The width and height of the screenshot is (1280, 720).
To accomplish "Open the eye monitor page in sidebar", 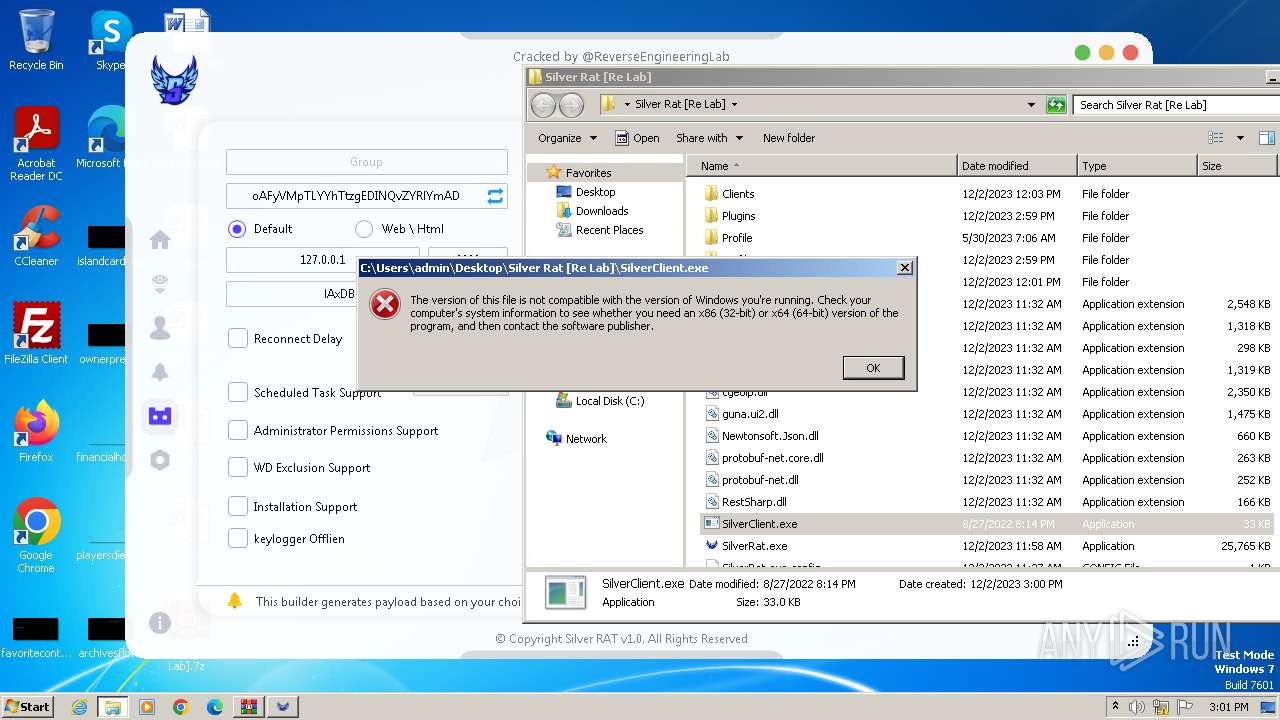I will tap(160, 285).
